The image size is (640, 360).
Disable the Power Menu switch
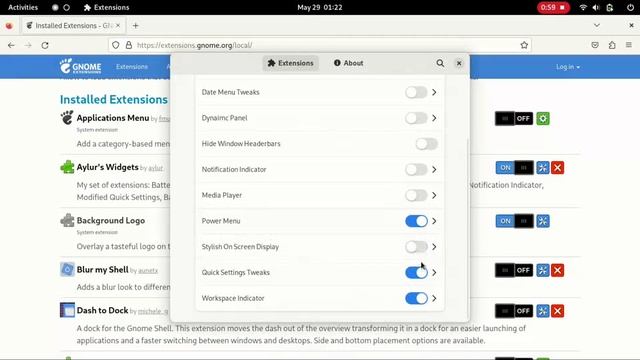click(416, 221)
